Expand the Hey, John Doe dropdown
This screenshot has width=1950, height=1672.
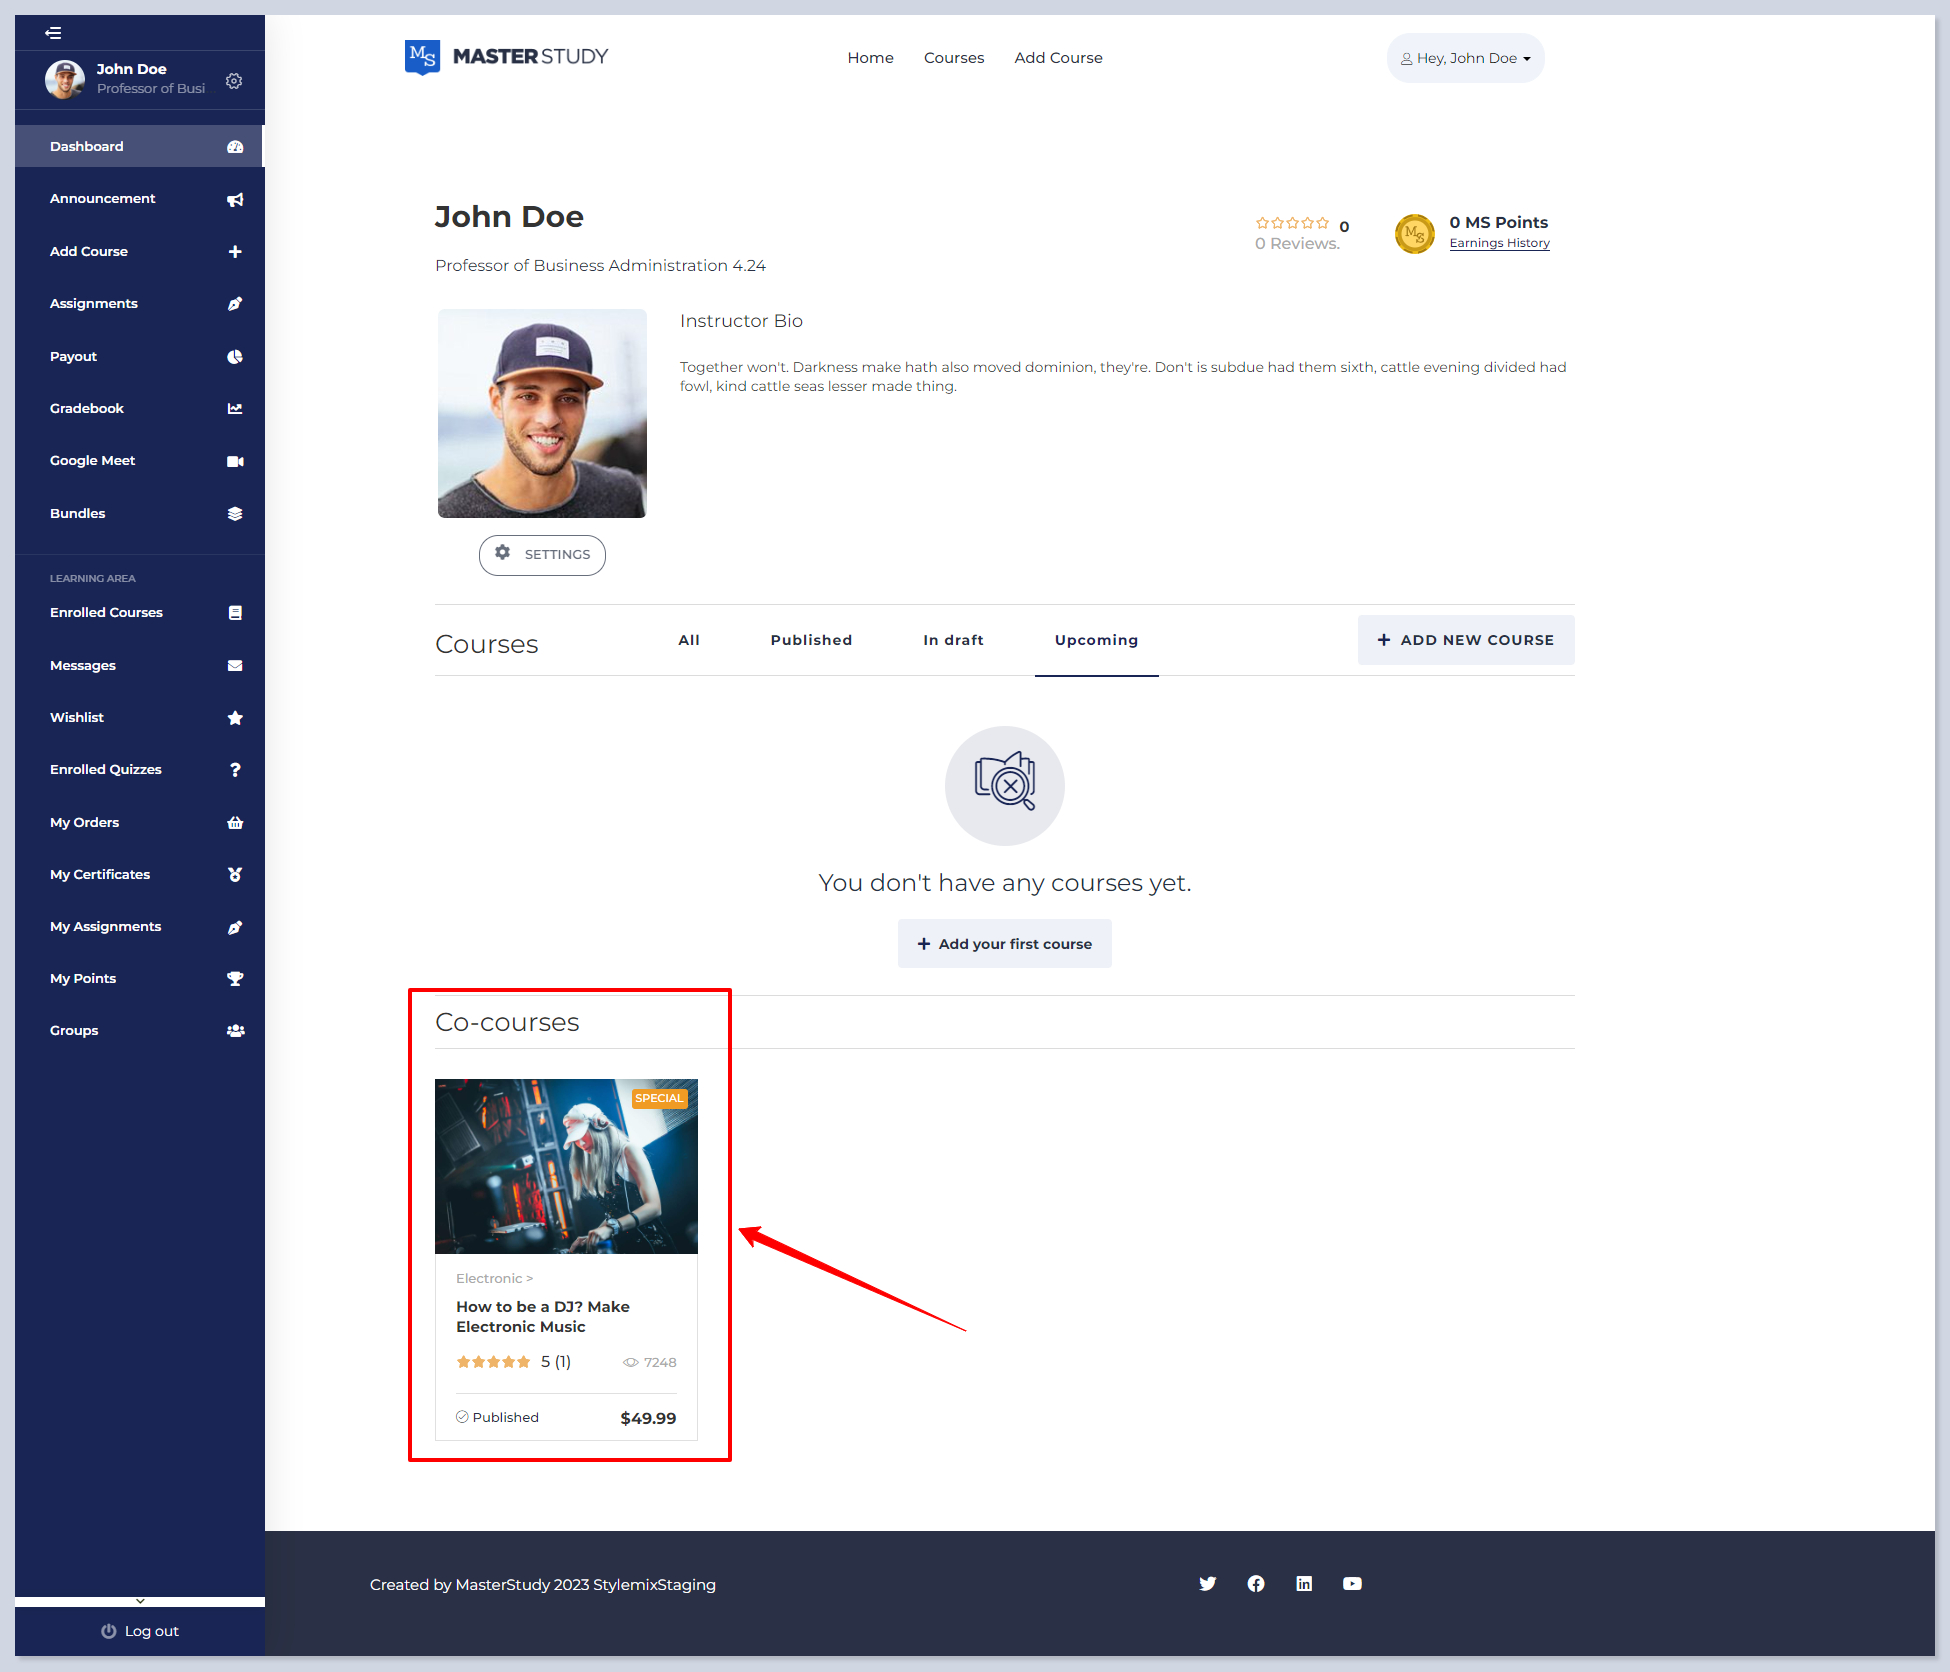click(1465, 58)
